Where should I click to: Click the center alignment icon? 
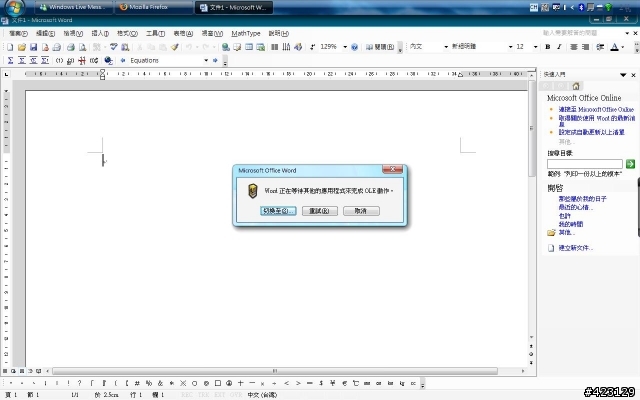tap(574, 47)
